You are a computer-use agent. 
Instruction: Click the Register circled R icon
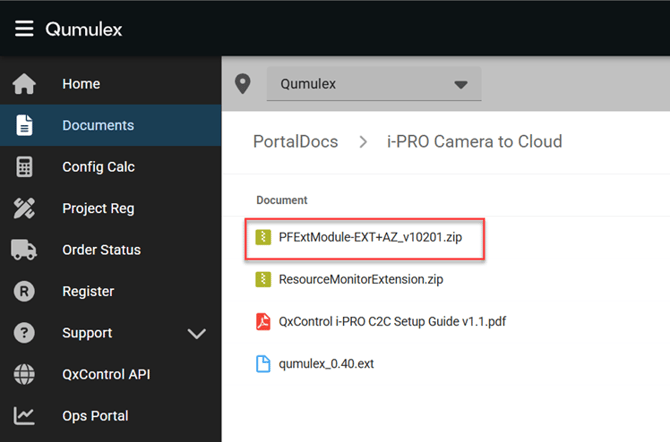tap(24, 292)
